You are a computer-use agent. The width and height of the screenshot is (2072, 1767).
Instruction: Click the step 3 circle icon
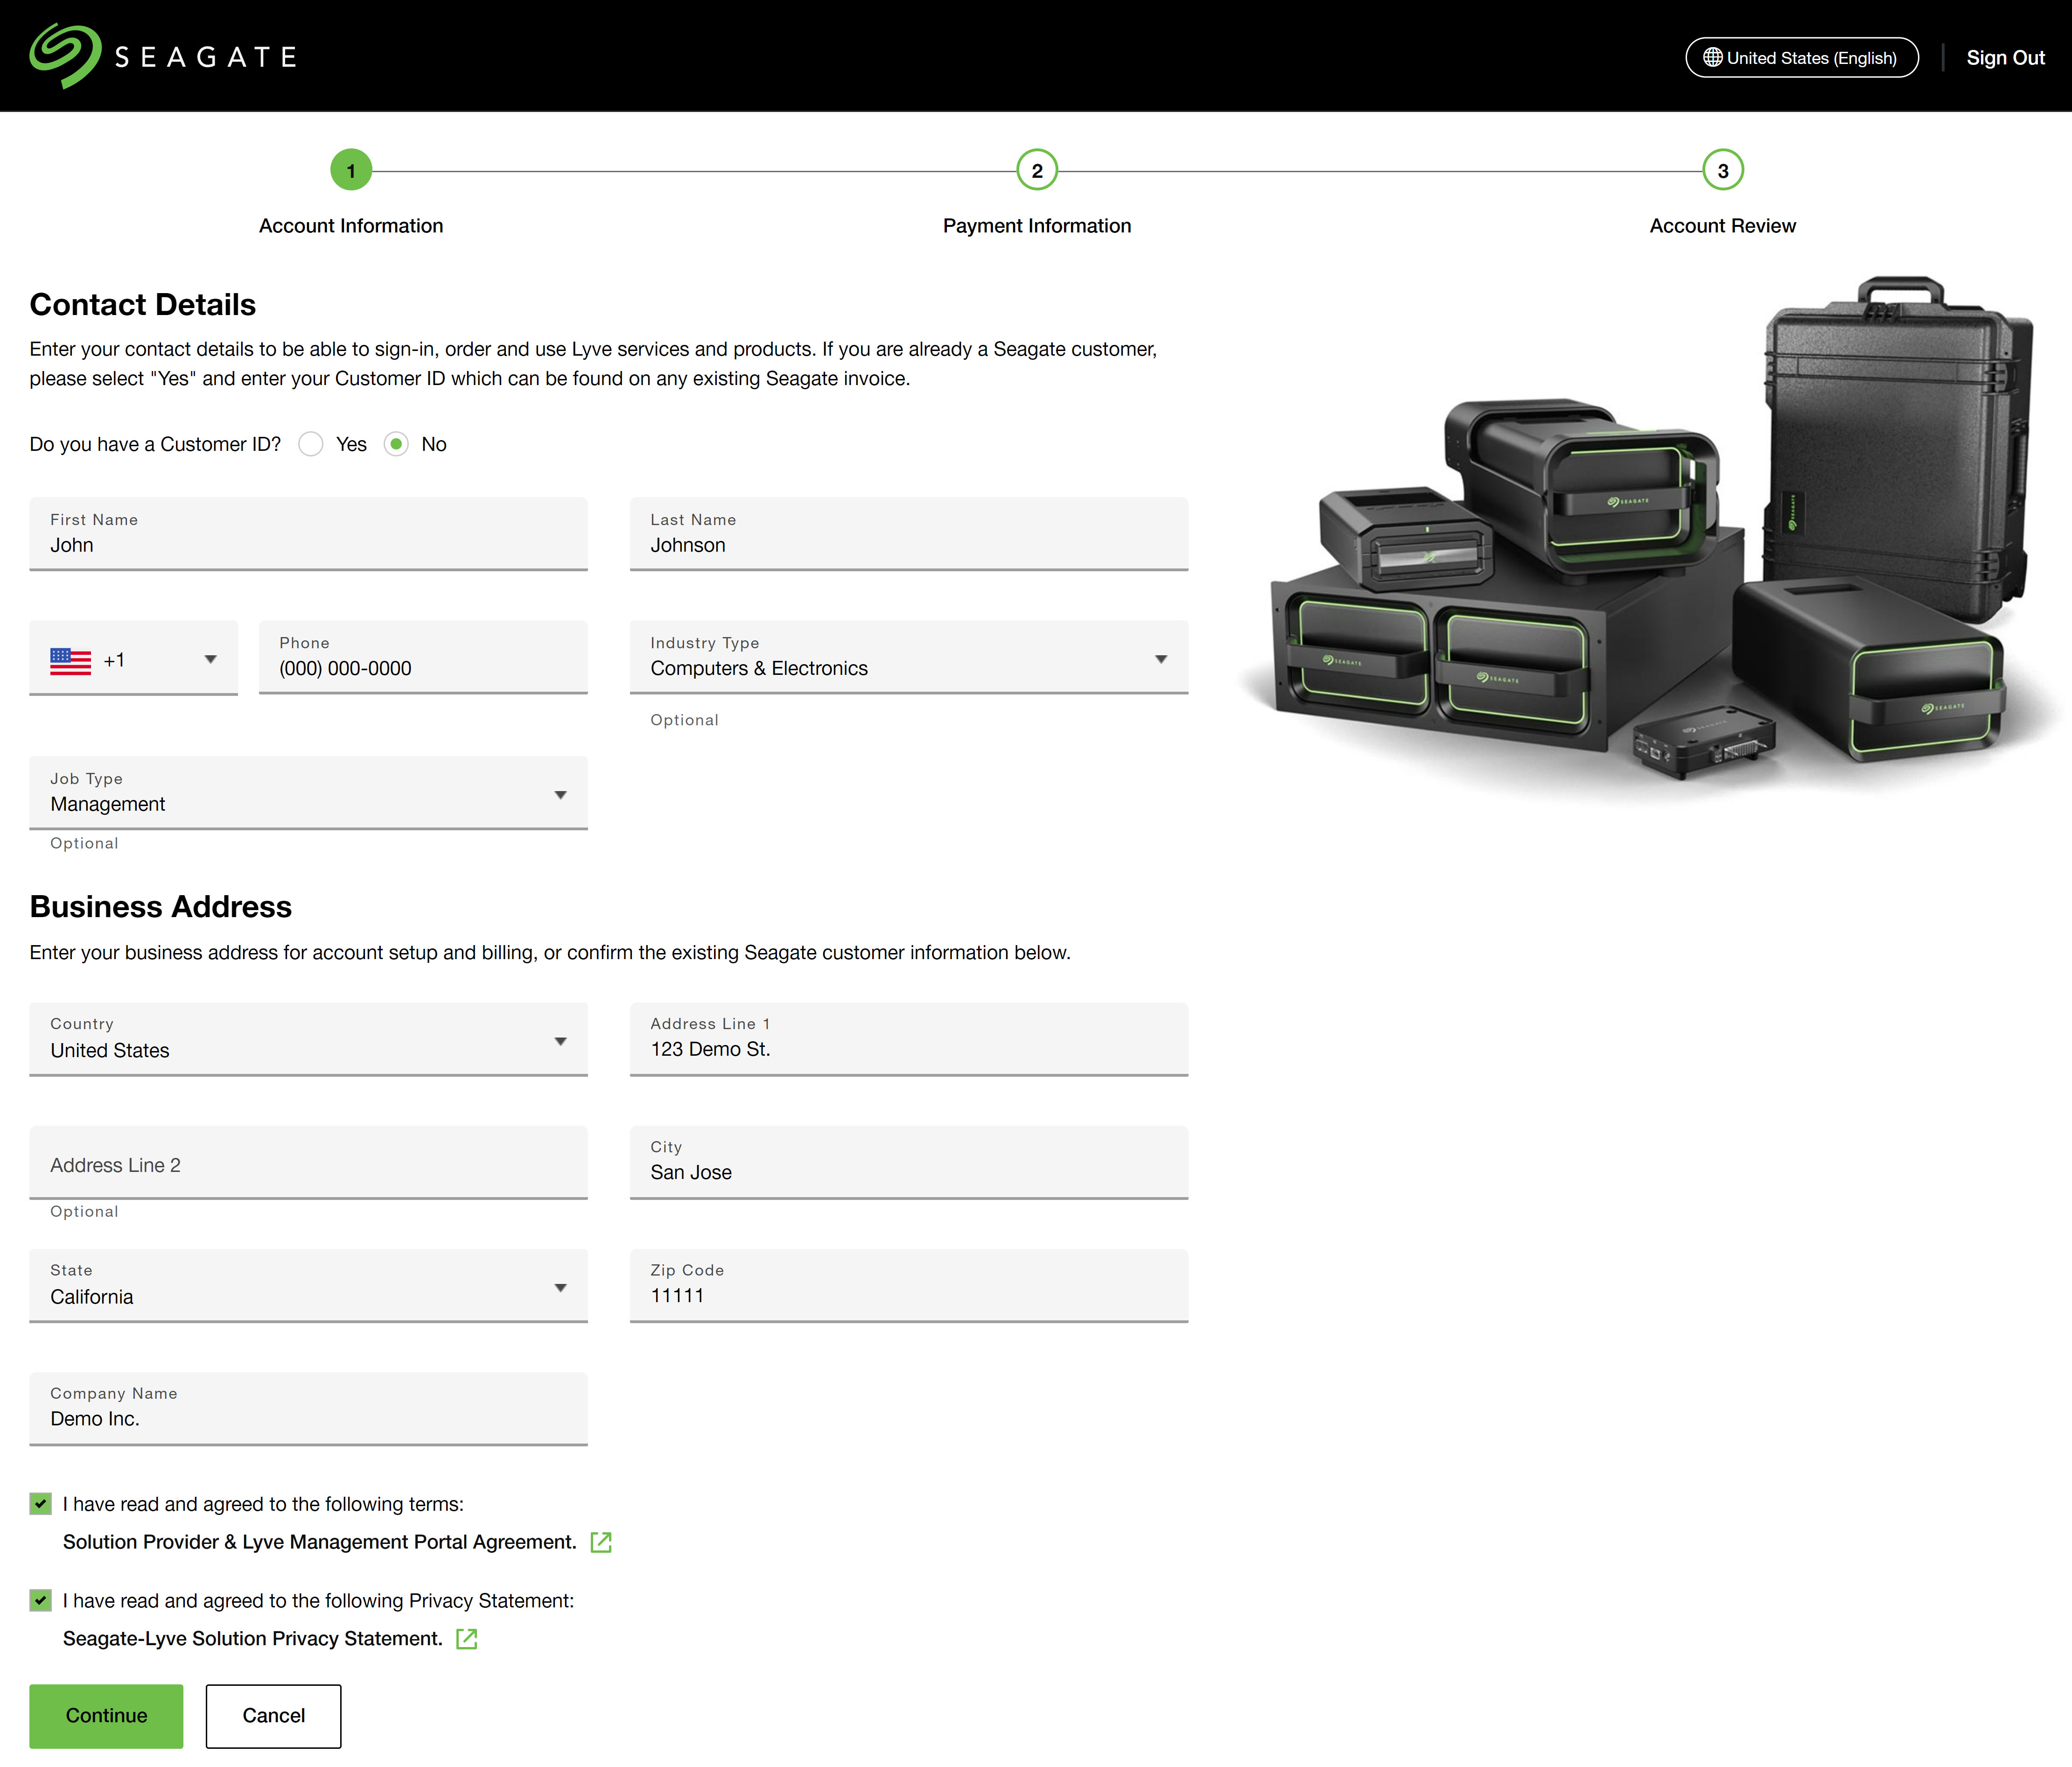1722,171
